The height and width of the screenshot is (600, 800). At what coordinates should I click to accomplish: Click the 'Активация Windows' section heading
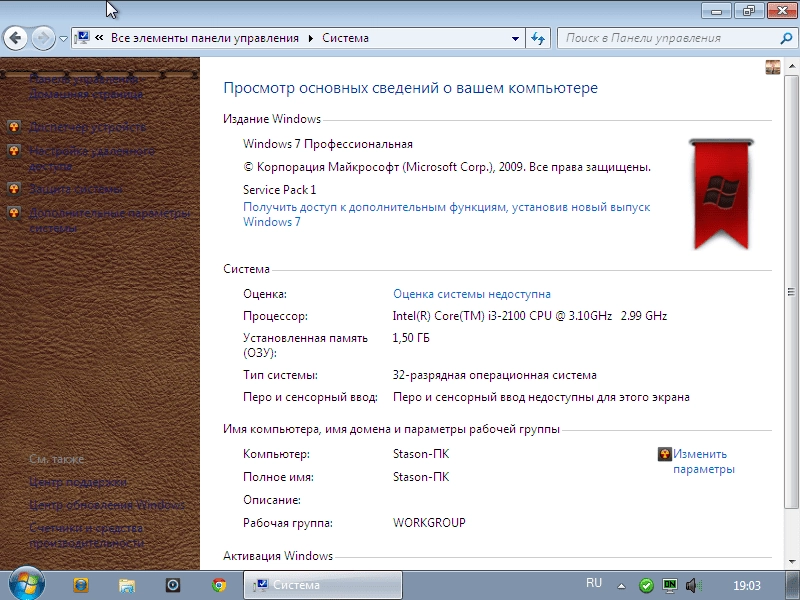(x=278, y=556)
